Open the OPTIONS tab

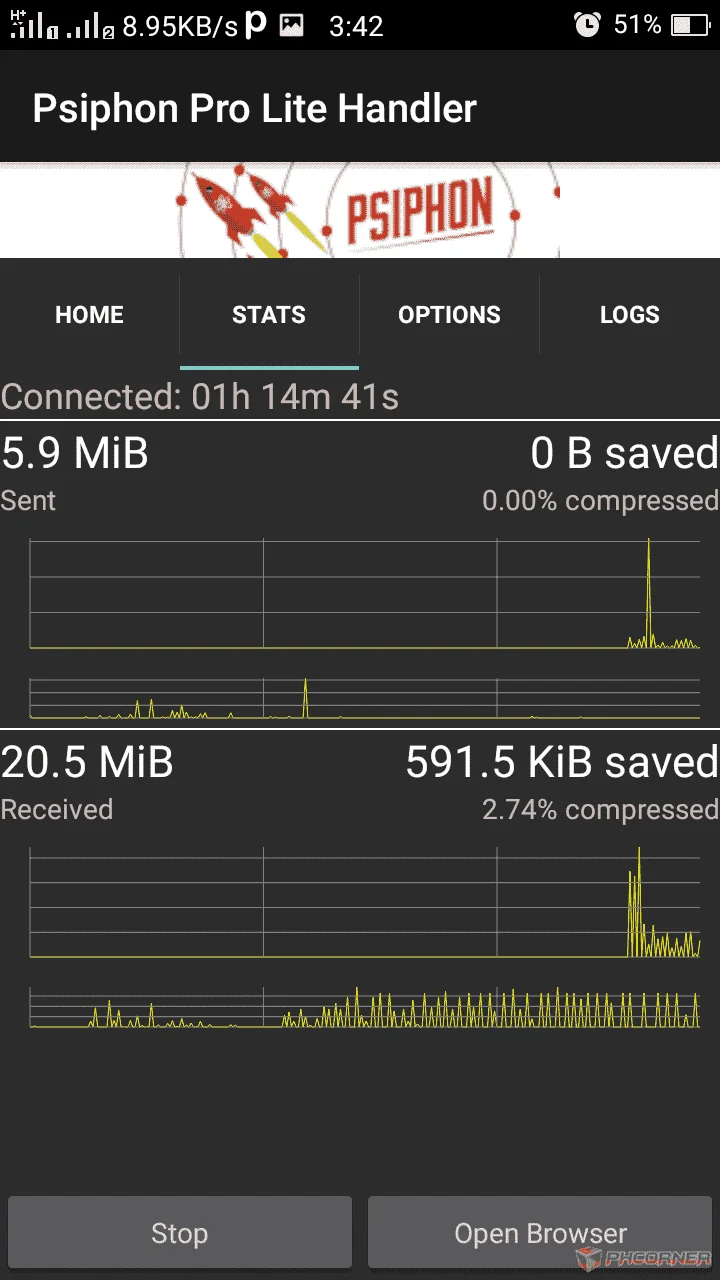(449, 315)
